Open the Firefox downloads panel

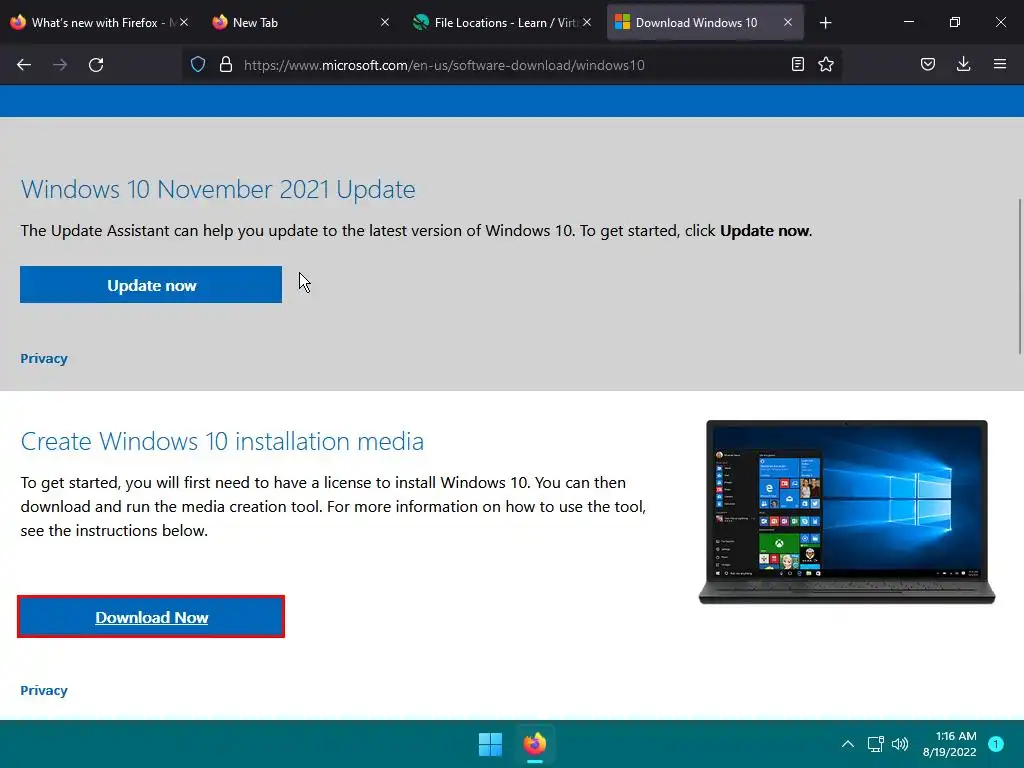pyautogui.click(x=963, y=64)
